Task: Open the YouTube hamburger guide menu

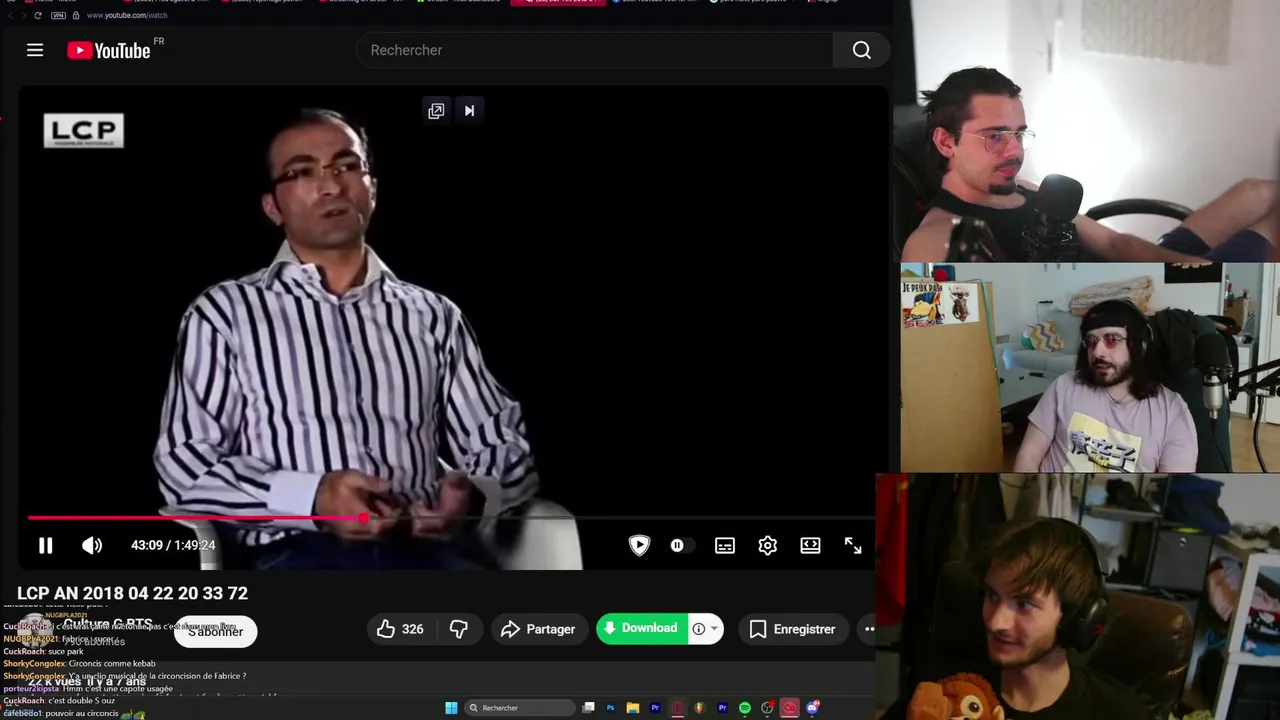Action: (35, 50)
